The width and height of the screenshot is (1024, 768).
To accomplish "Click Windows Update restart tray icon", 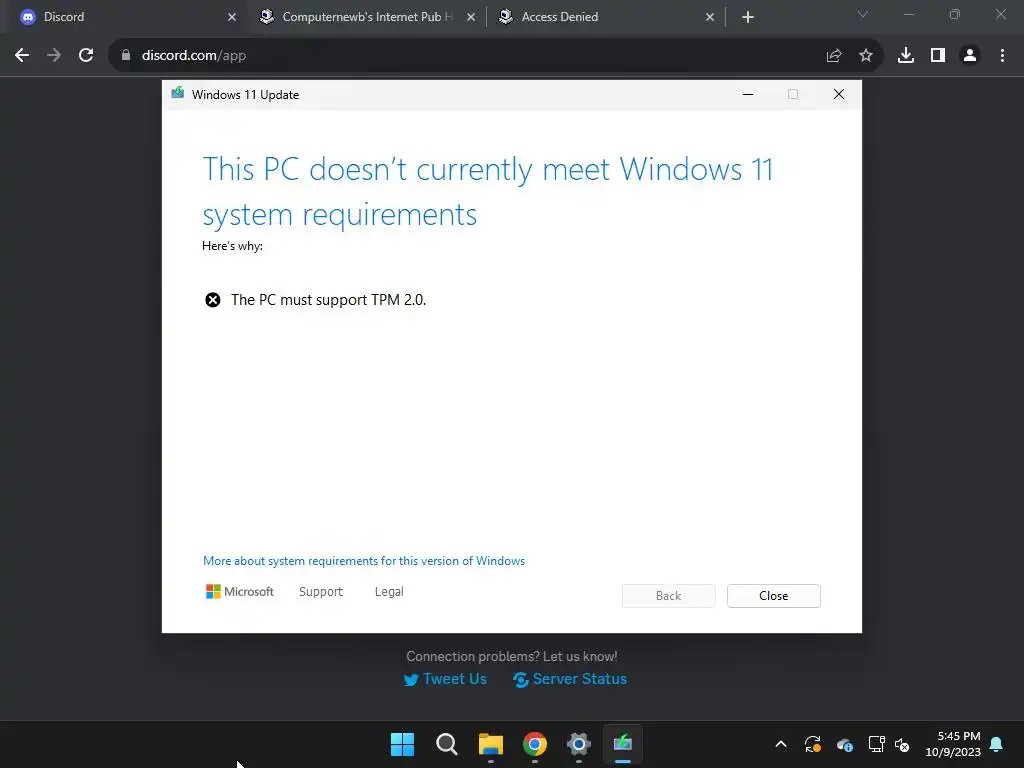I will (812, 744).
